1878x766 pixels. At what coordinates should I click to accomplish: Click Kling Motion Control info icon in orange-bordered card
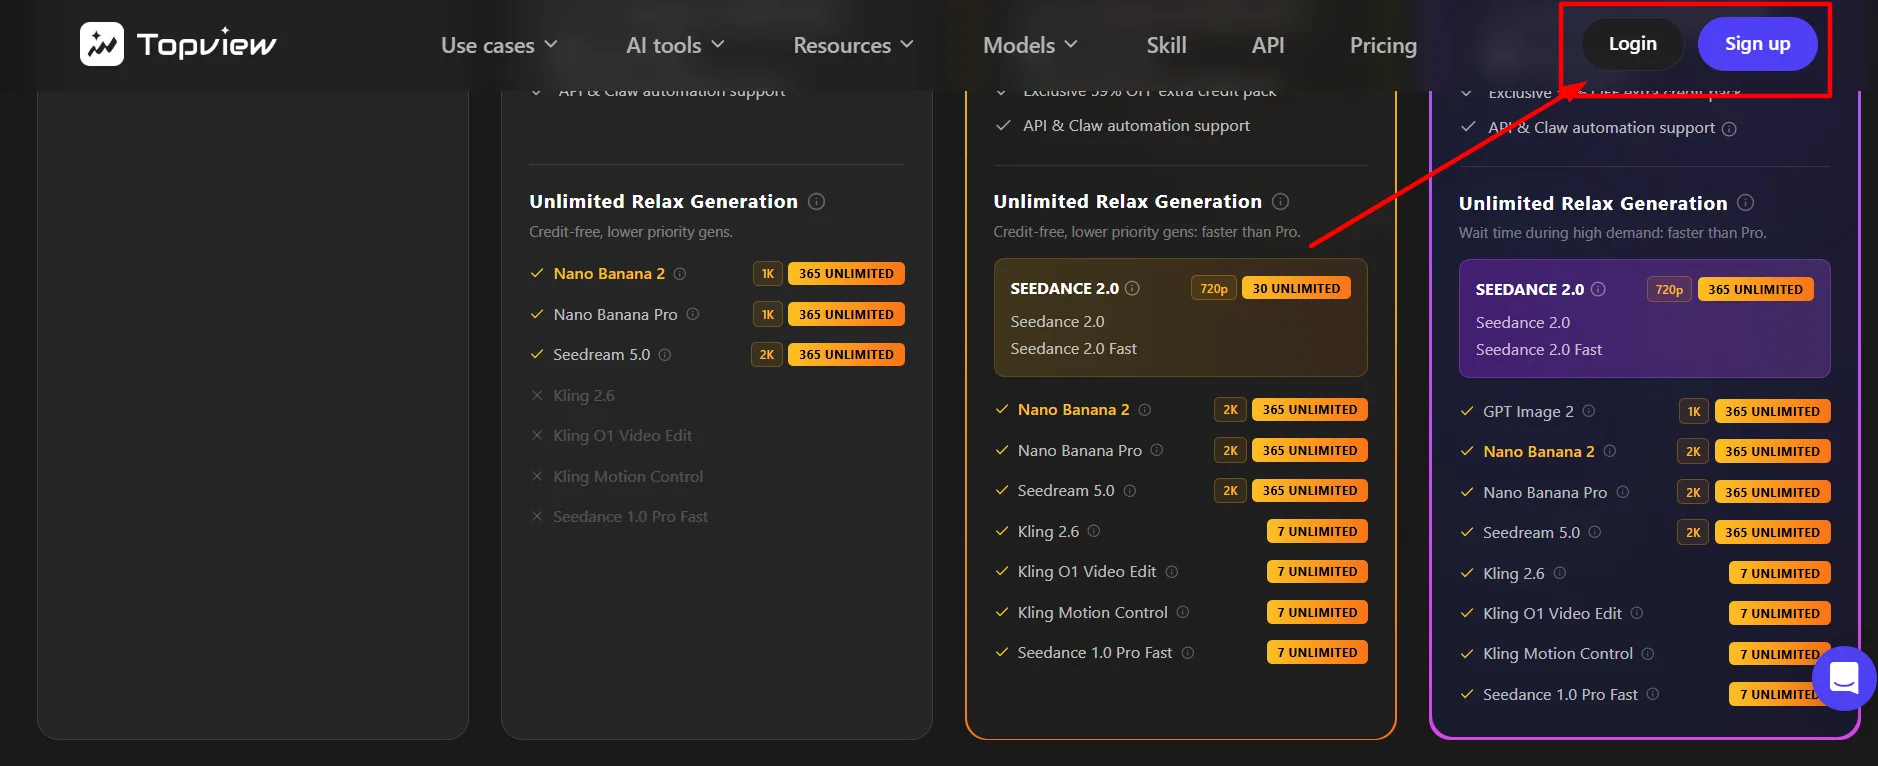pyautogui.click(x=1183, y=612)
